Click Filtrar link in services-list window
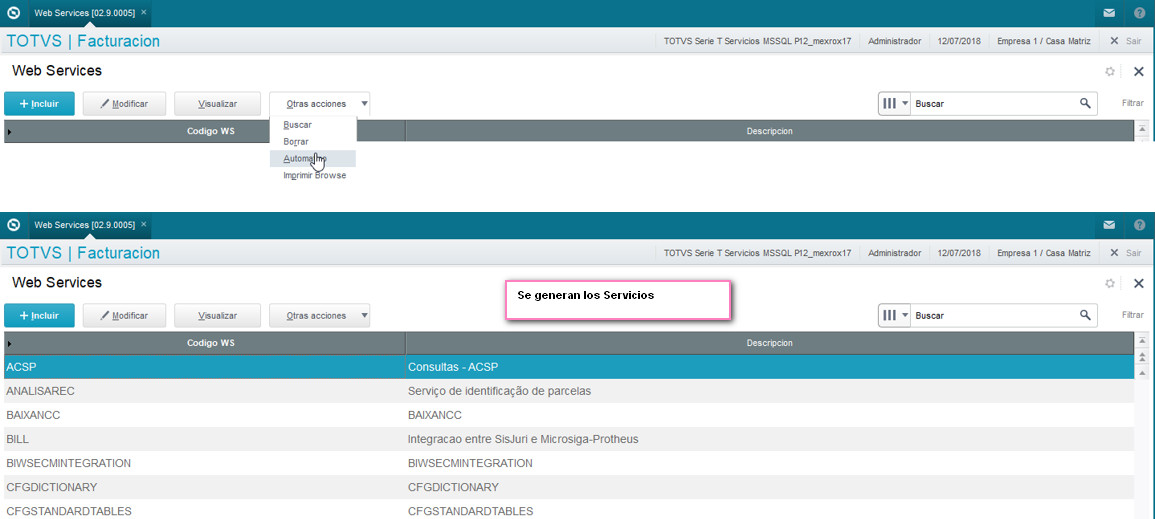The height and width of the screenshot is (519, 1155). tap(1132, 315)
